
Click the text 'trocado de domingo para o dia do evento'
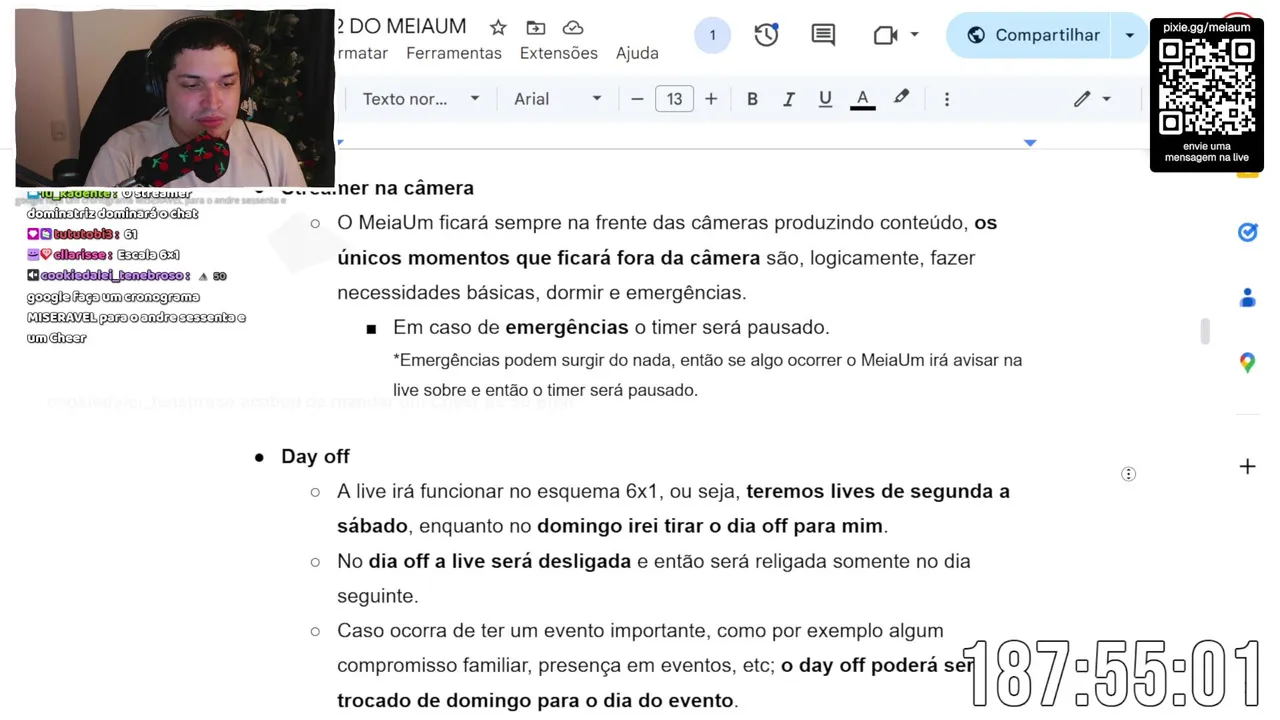point(536,700)
